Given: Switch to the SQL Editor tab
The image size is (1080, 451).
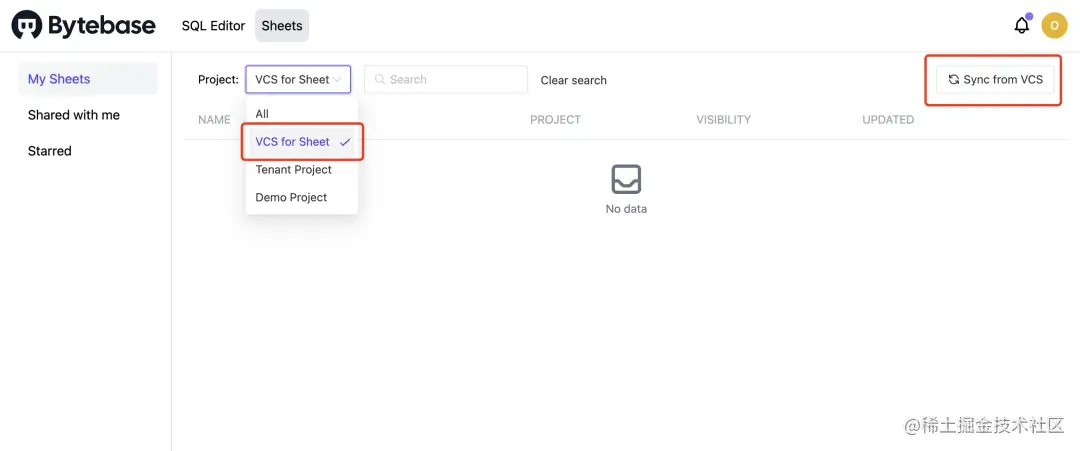Looking at the screenshot, I should point(214,25).
